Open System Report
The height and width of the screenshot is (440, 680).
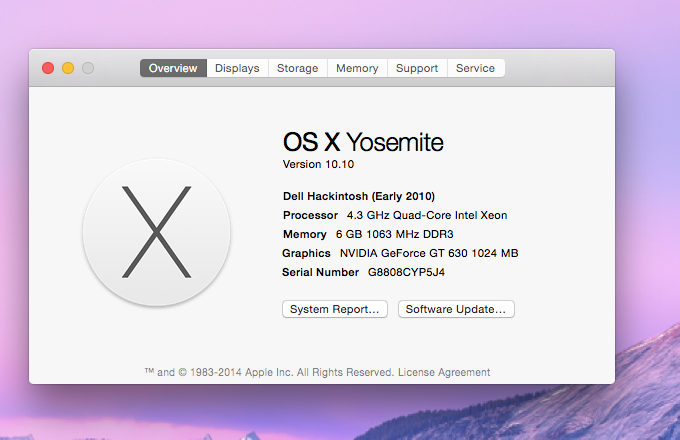tap(334, 310)
